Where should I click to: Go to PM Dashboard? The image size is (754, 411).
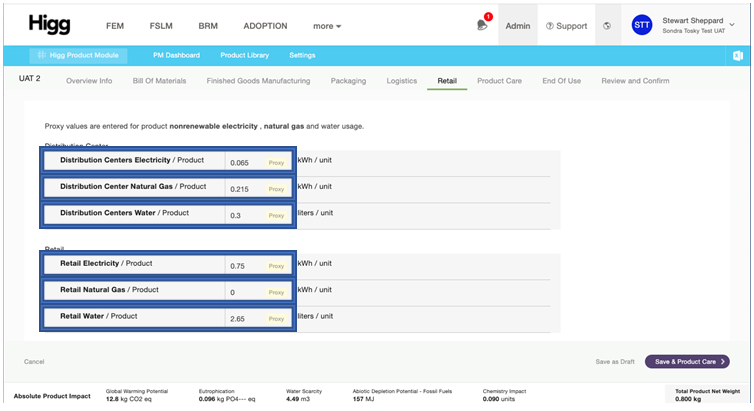(176, 55)
